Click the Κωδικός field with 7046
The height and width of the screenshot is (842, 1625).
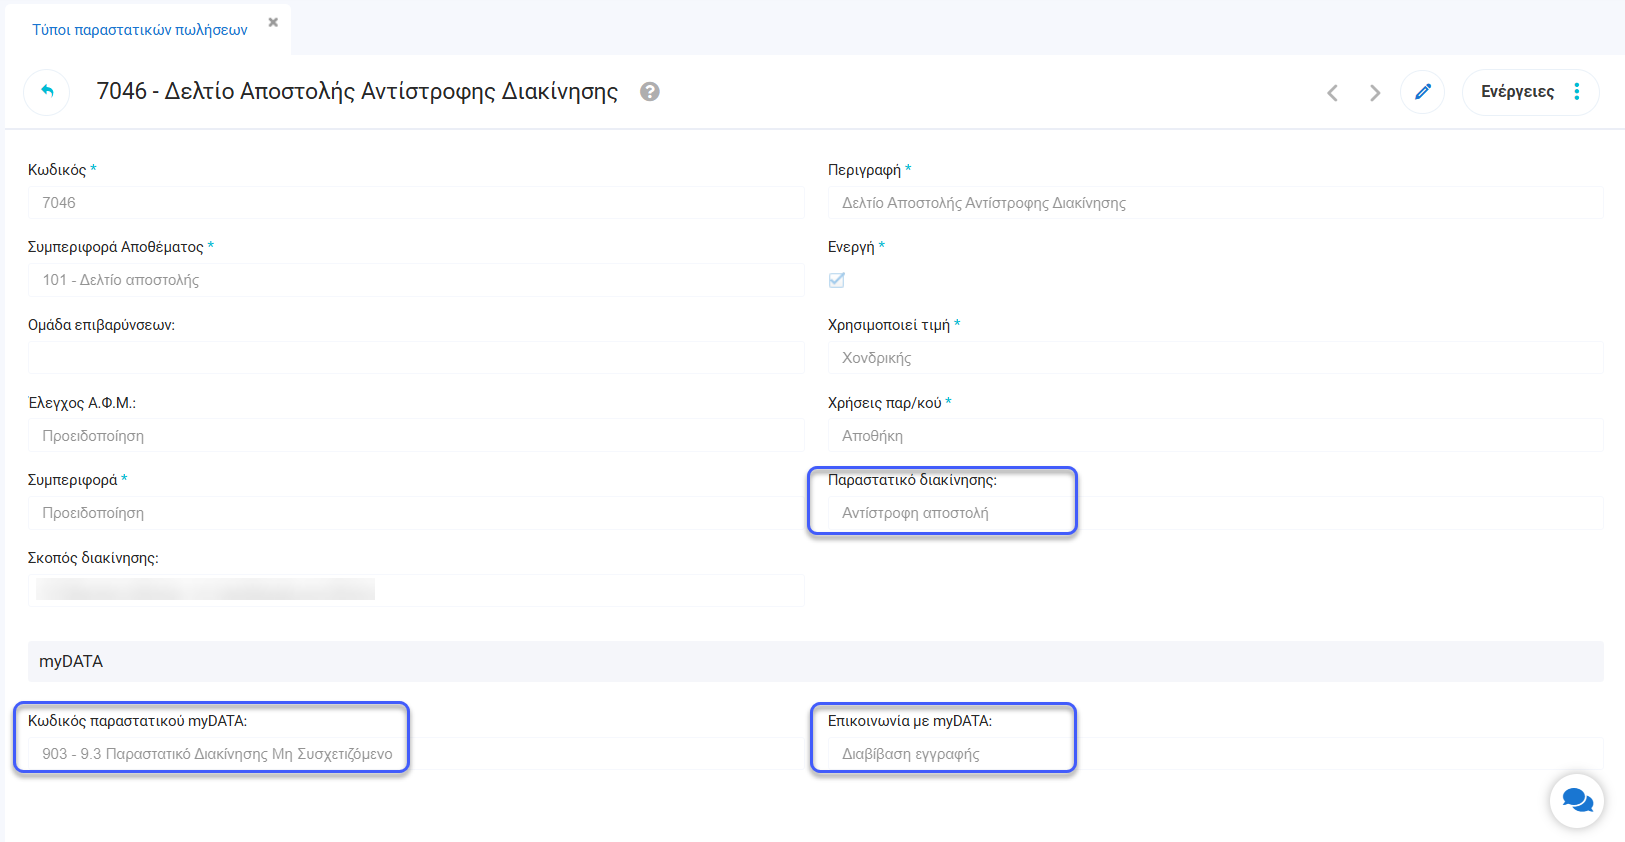[x=415, y=203]
